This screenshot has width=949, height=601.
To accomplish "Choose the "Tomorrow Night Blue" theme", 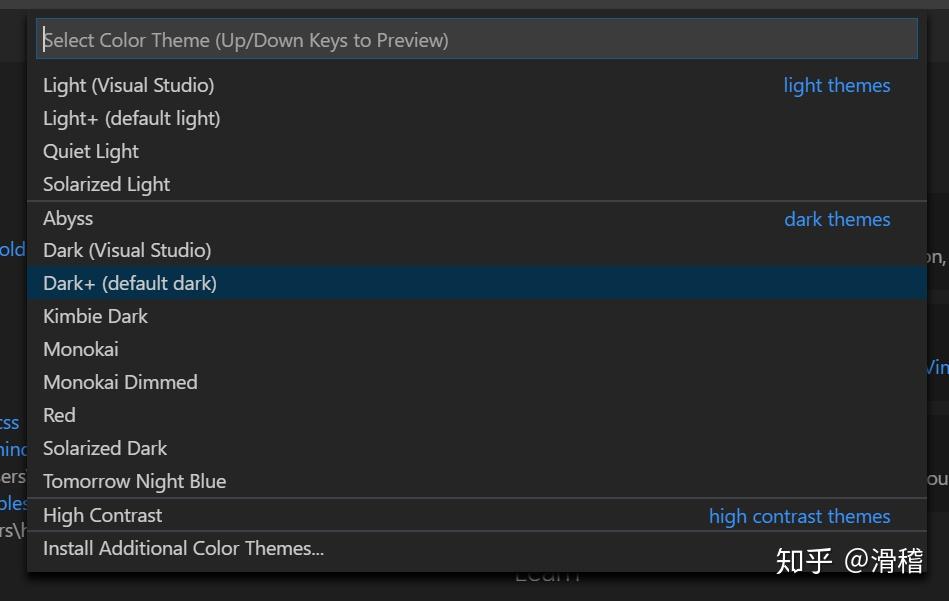I will [x=134, y=481].
